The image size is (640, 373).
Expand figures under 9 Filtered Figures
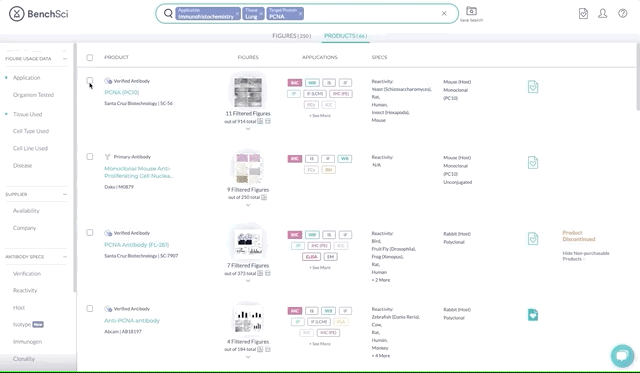tap(248, 205)
